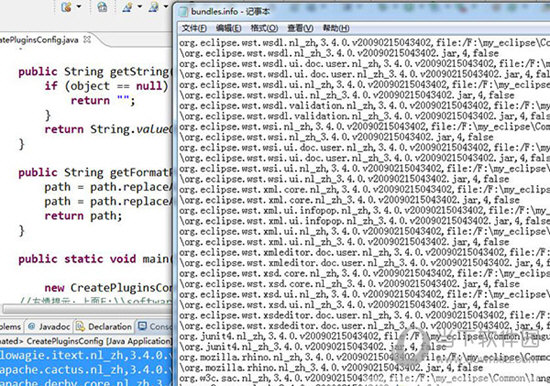Image resolution: width=550 pixels, height=386 pixels.
Task: Click Notepad line 'org.eclipse.wst.xml.ui.nl_zh,3.4.0...'
Action: coord(364,232)
